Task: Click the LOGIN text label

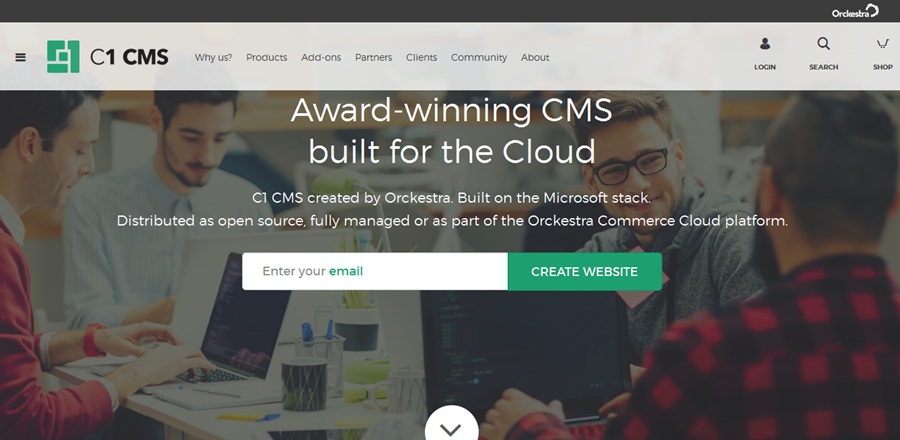Action: pos(765,67)
